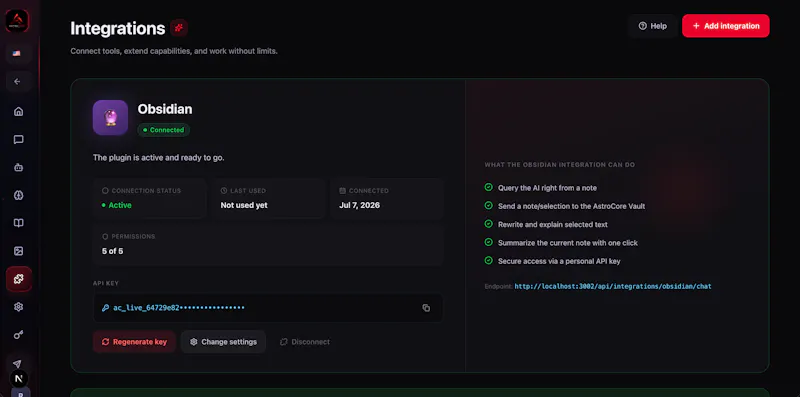
Task: Click the Regenerate key button
Action: 134,342
